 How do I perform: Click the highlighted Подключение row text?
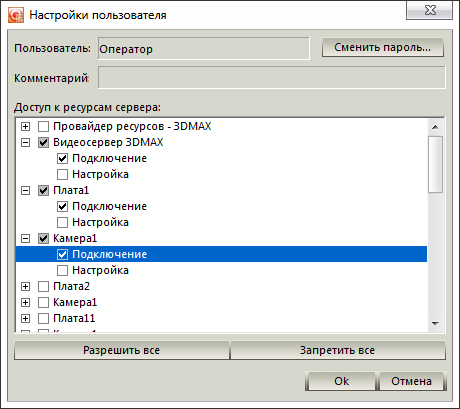click(x=110, y=254)
